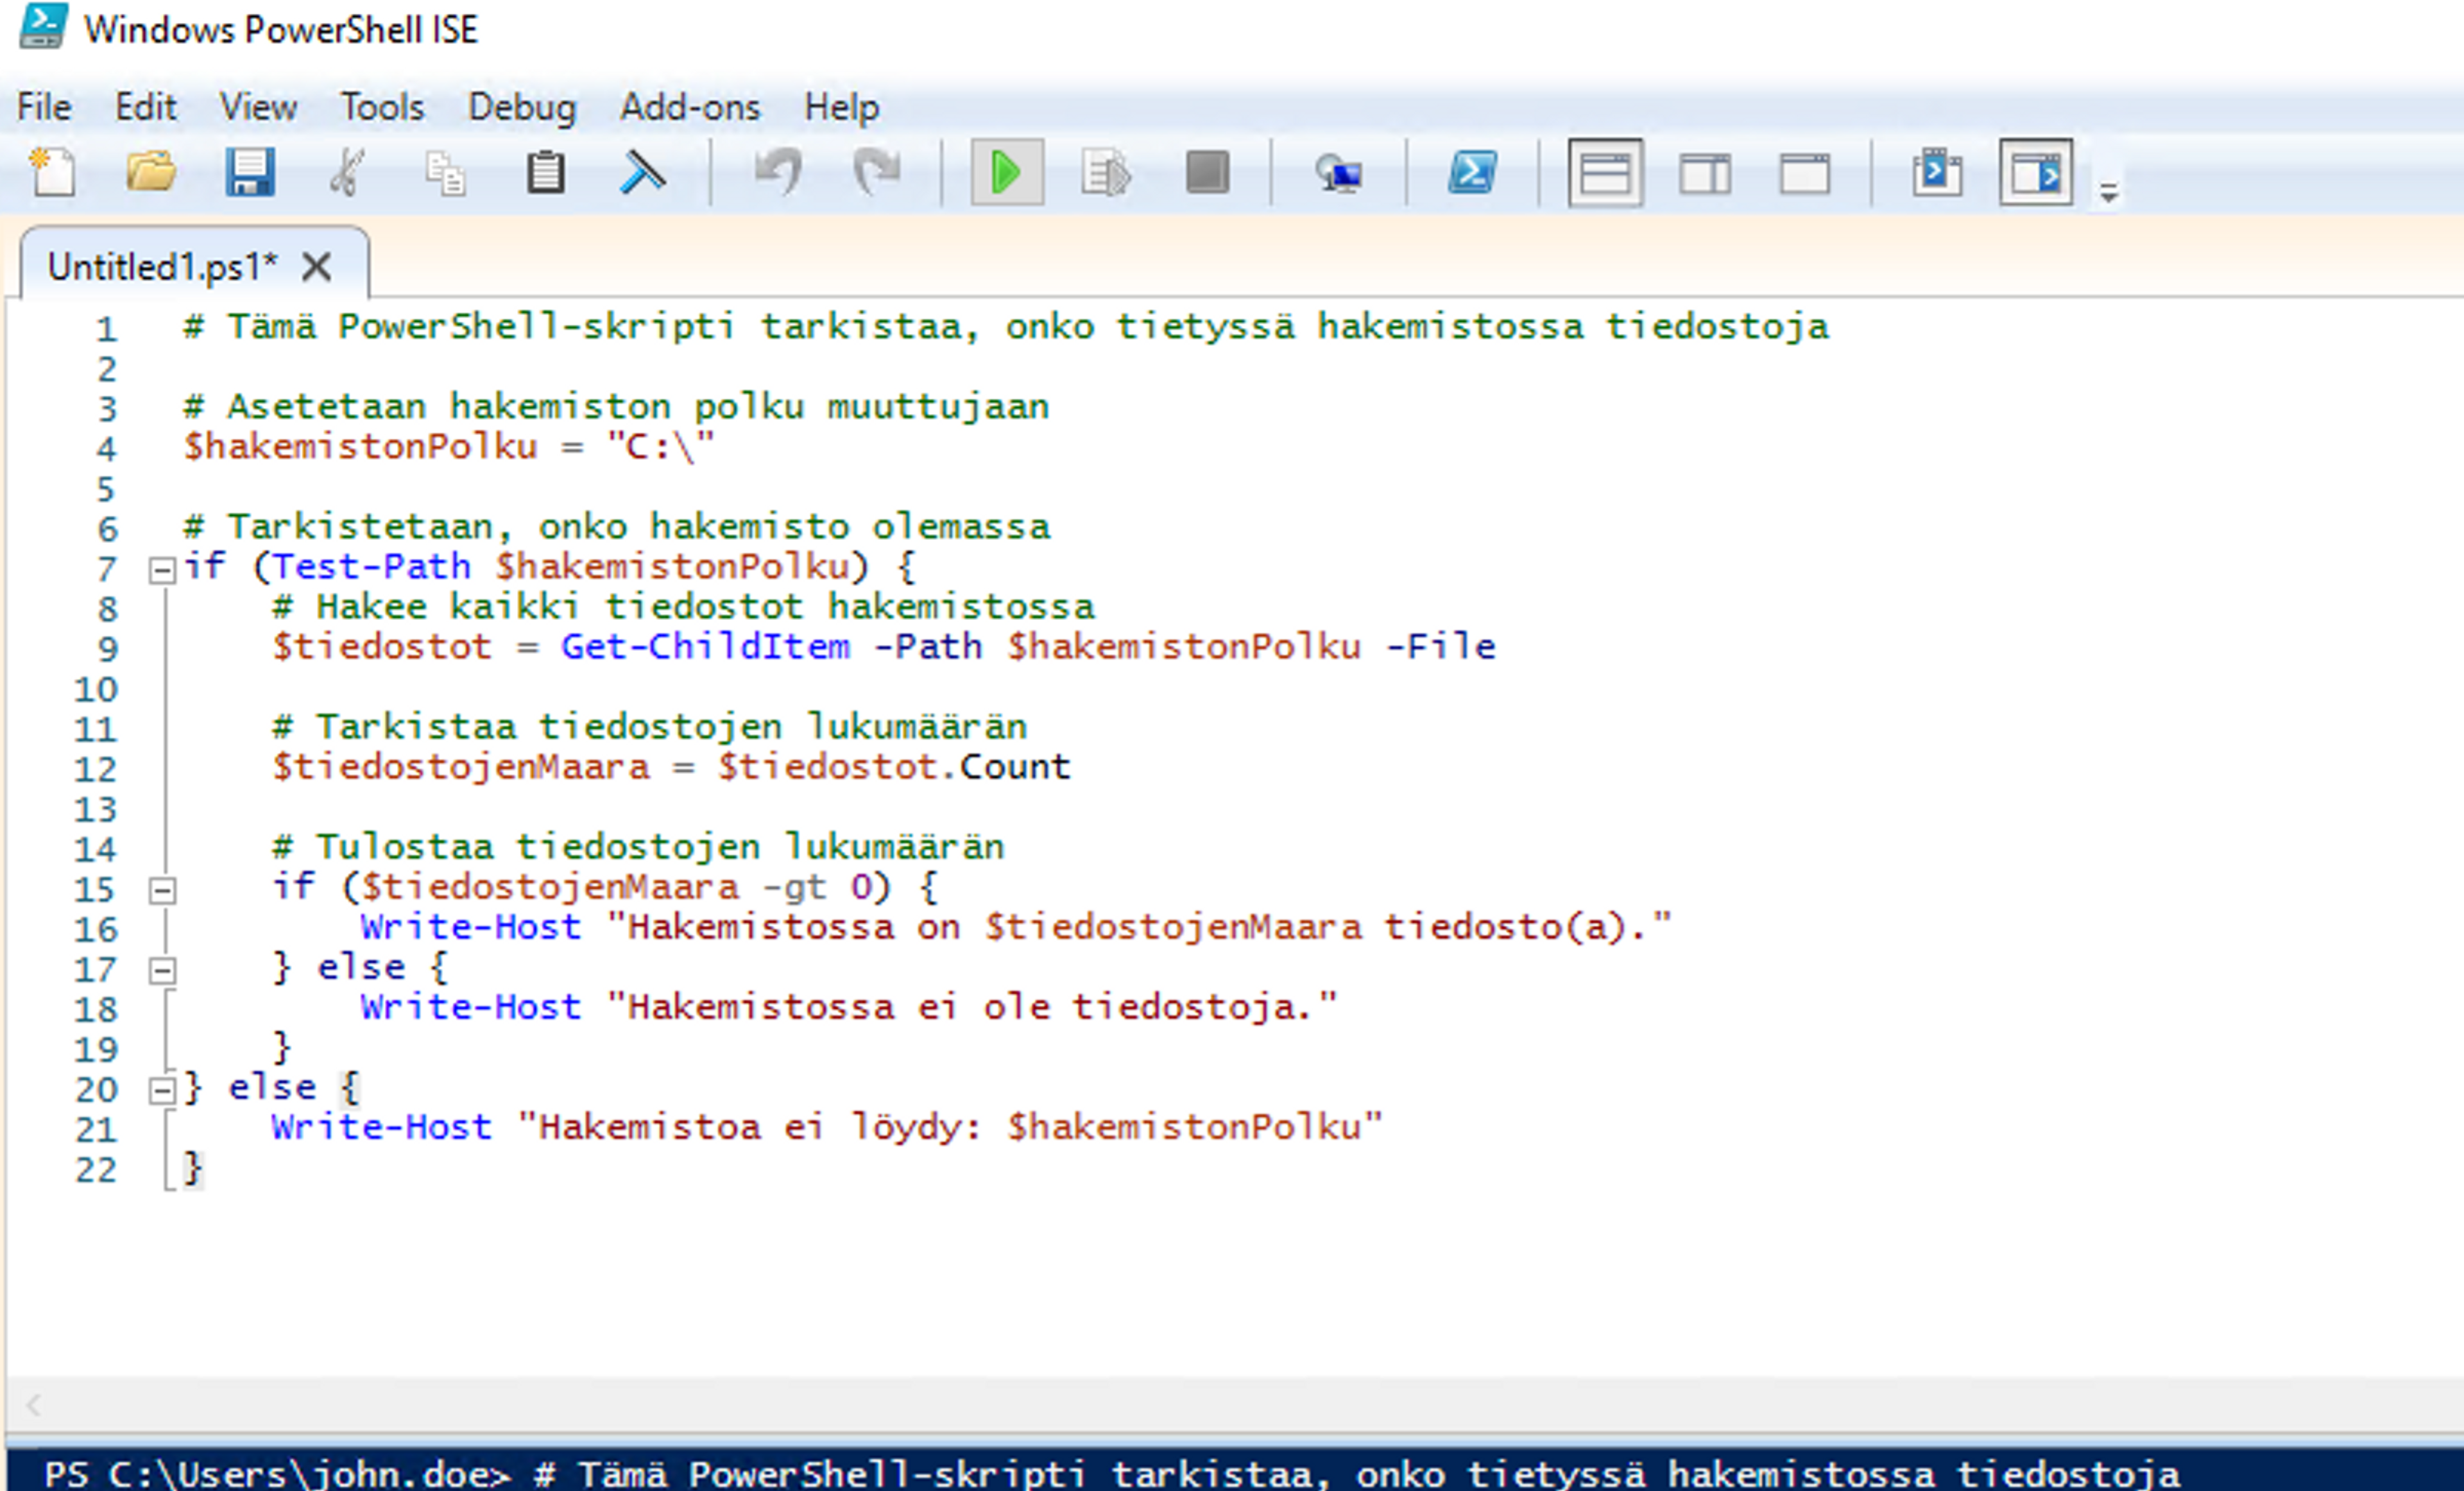2464x1491 pixels.
Task: Collapse the final else block at line 20
Action: point(162,1090)
